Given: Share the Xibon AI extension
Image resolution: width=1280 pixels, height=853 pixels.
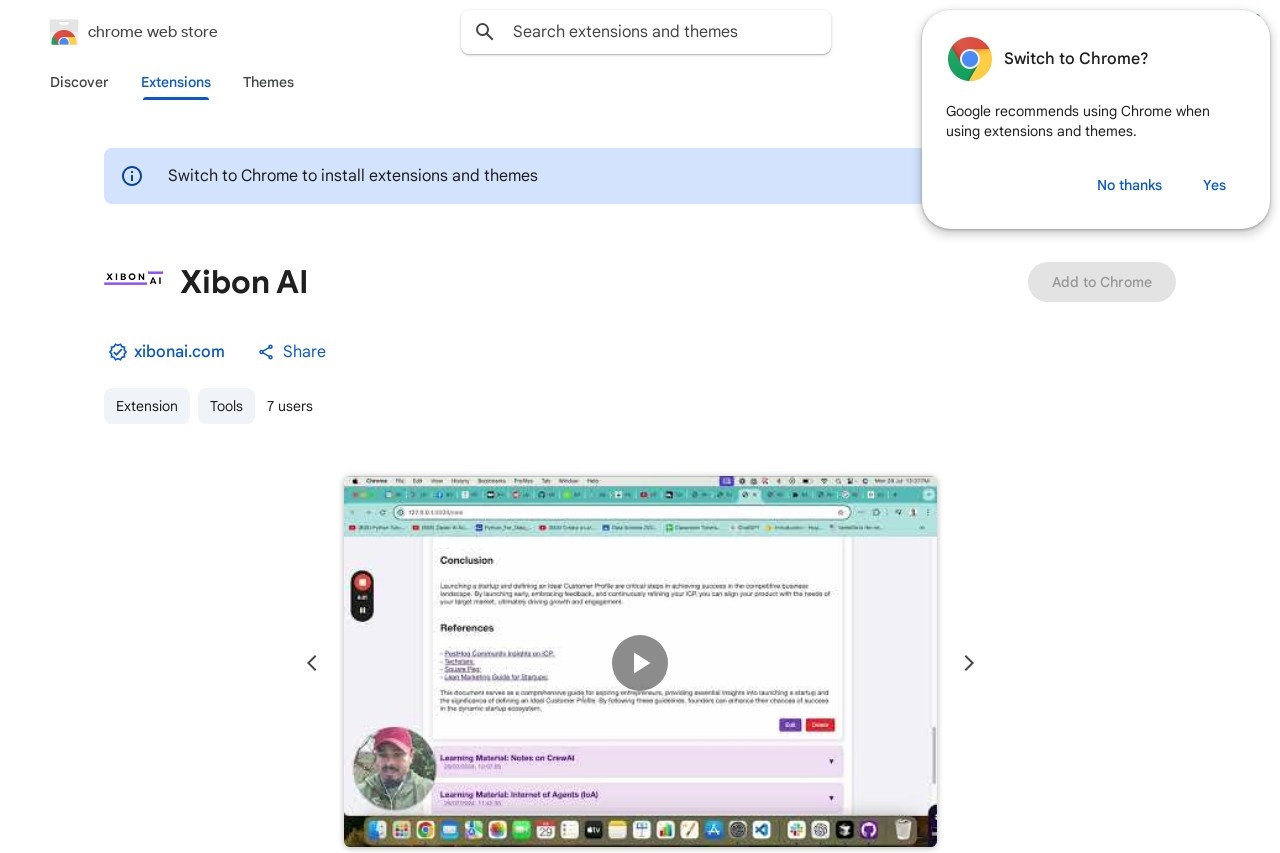Looking at the screenshot, I should pos(292,351).
